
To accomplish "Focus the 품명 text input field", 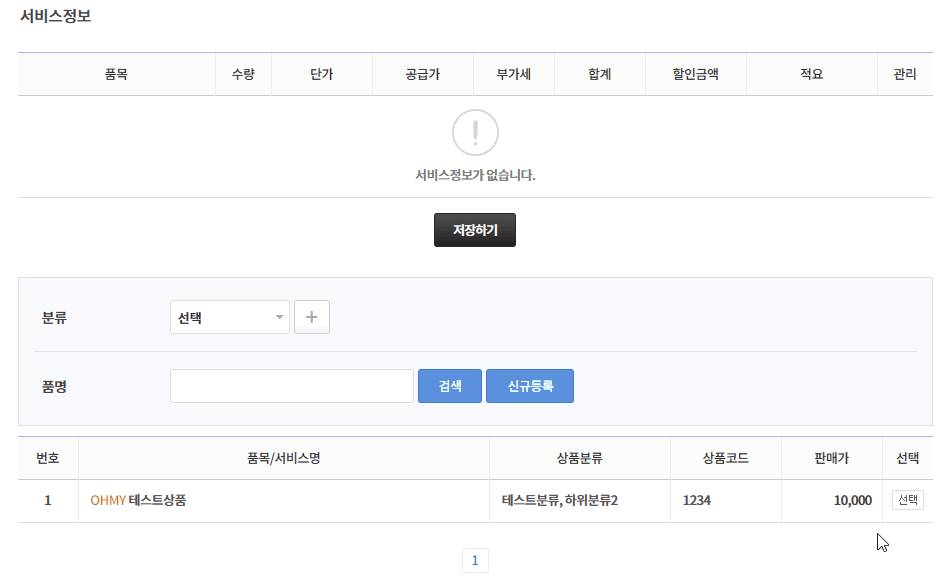I will [x=291, y=386].
